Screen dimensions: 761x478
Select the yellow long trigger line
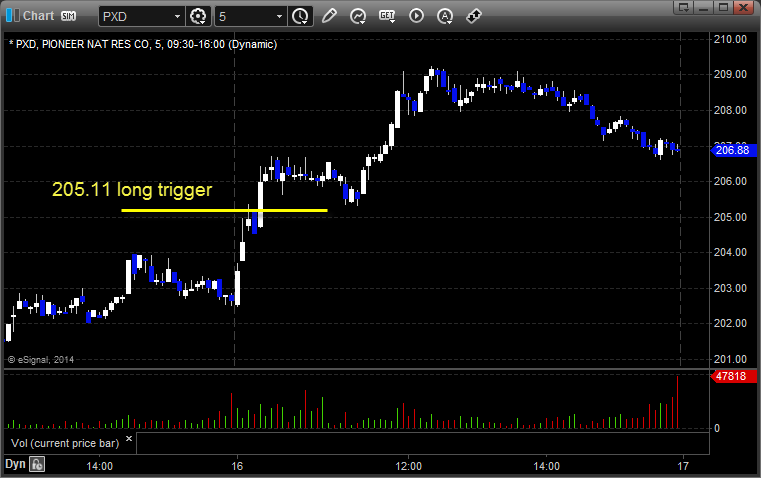click(224, 211)
